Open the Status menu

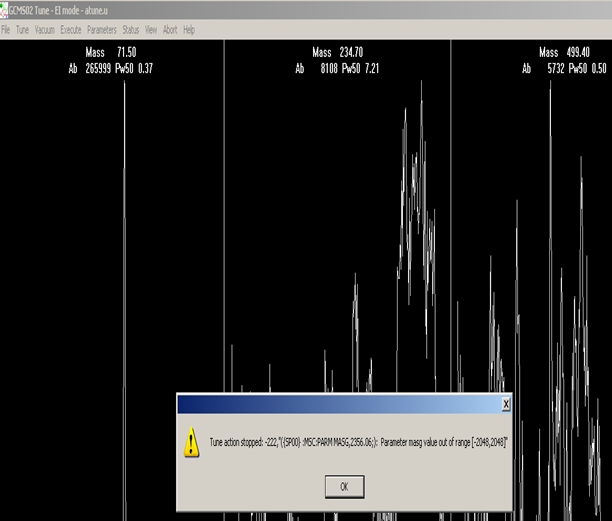pyautogui.click(x=131, y=30)
